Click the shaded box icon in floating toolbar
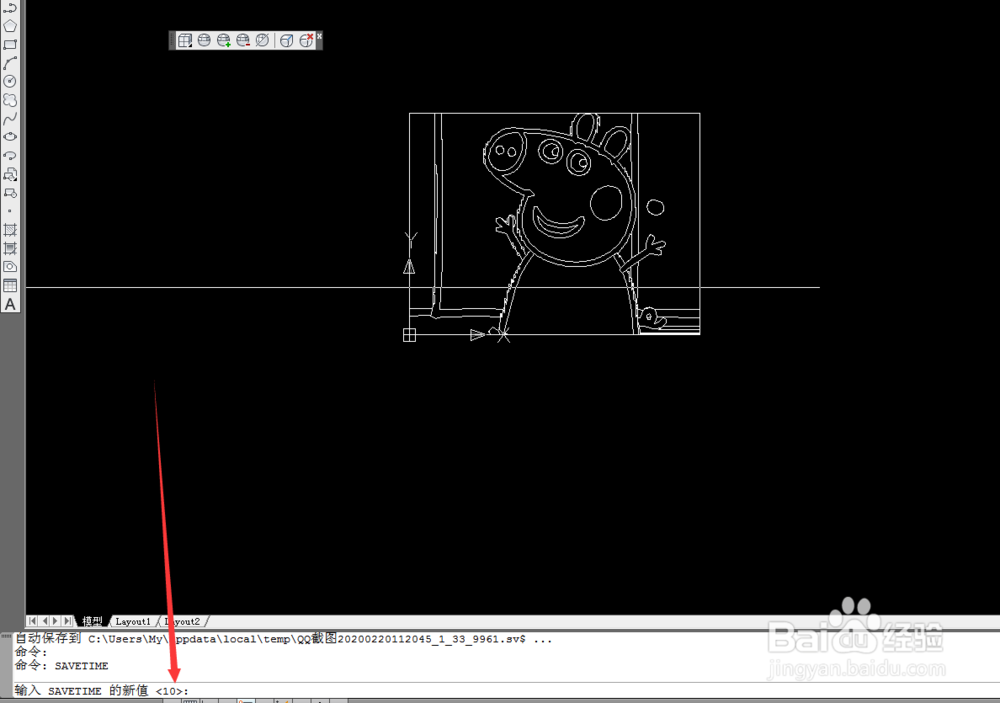Viewport: 1000px width, 703px height. point(287,41)
